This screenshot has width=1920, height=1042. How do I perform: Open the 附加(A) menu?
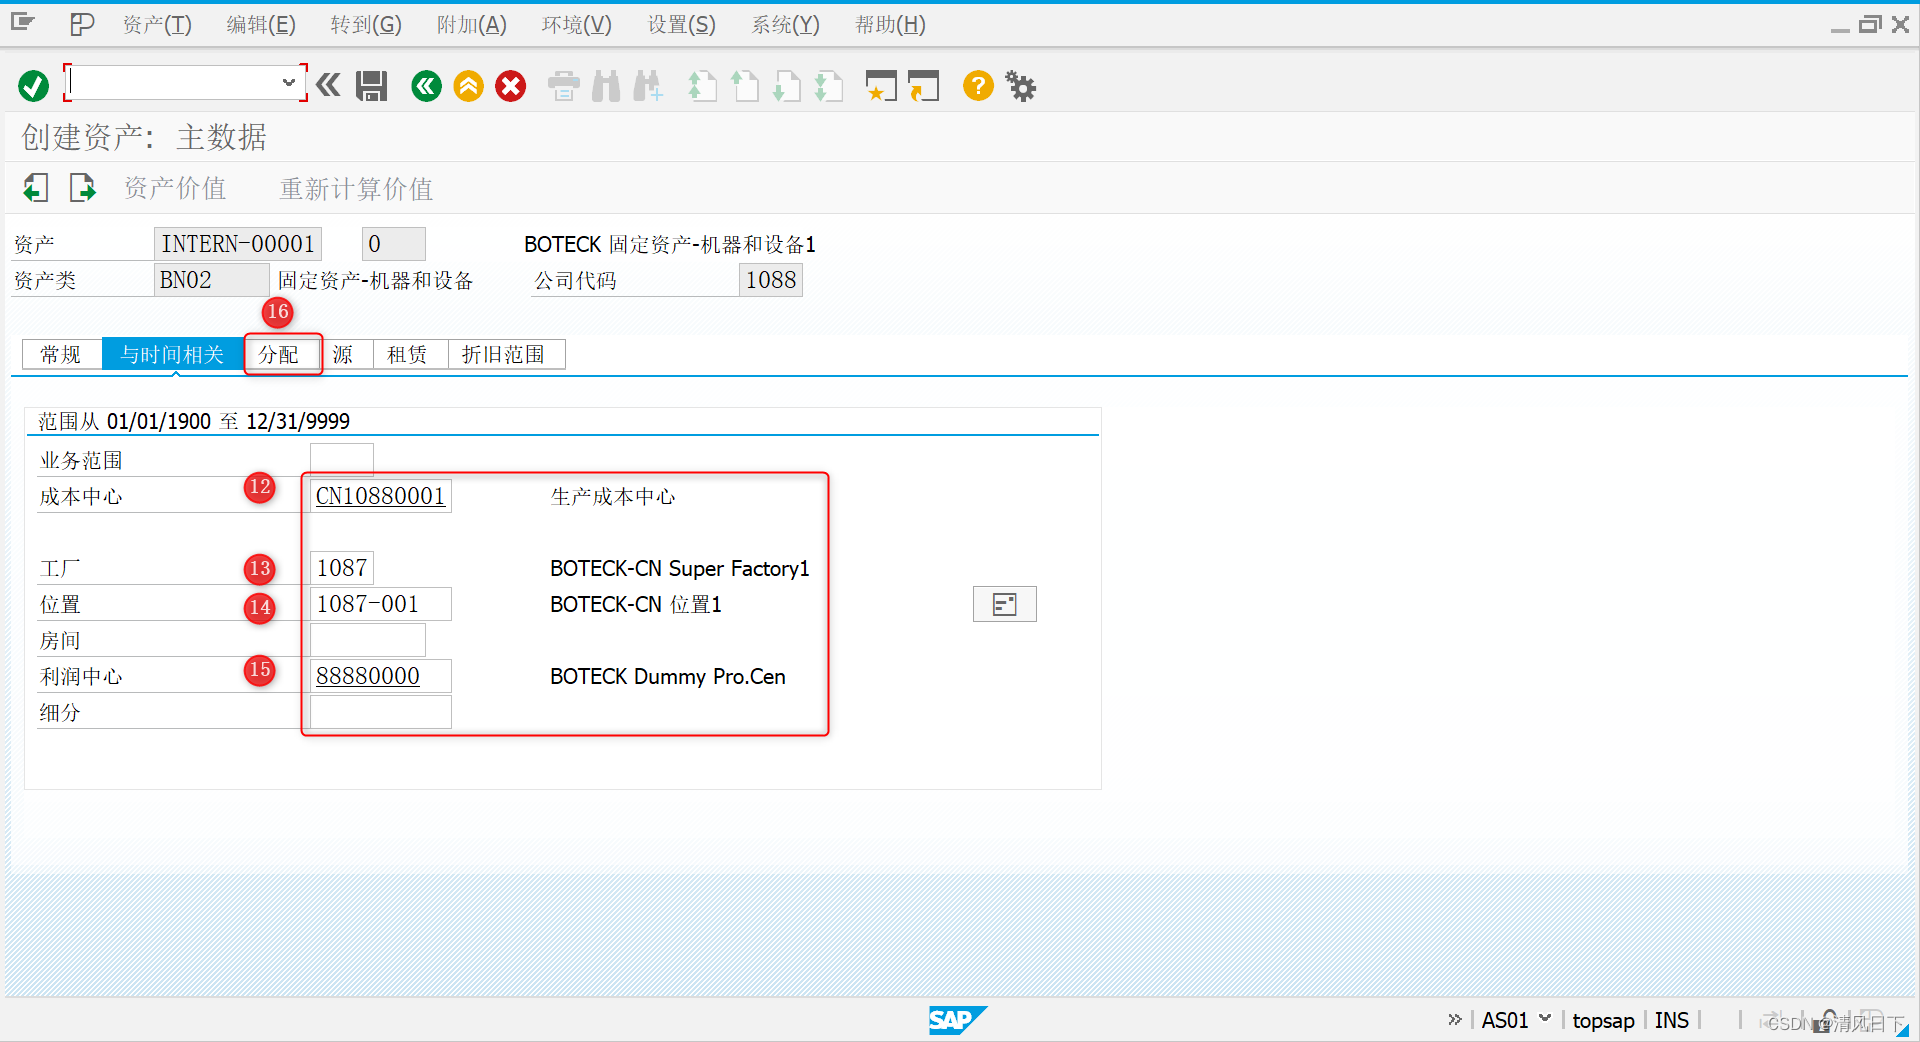[x=472, y=24]
